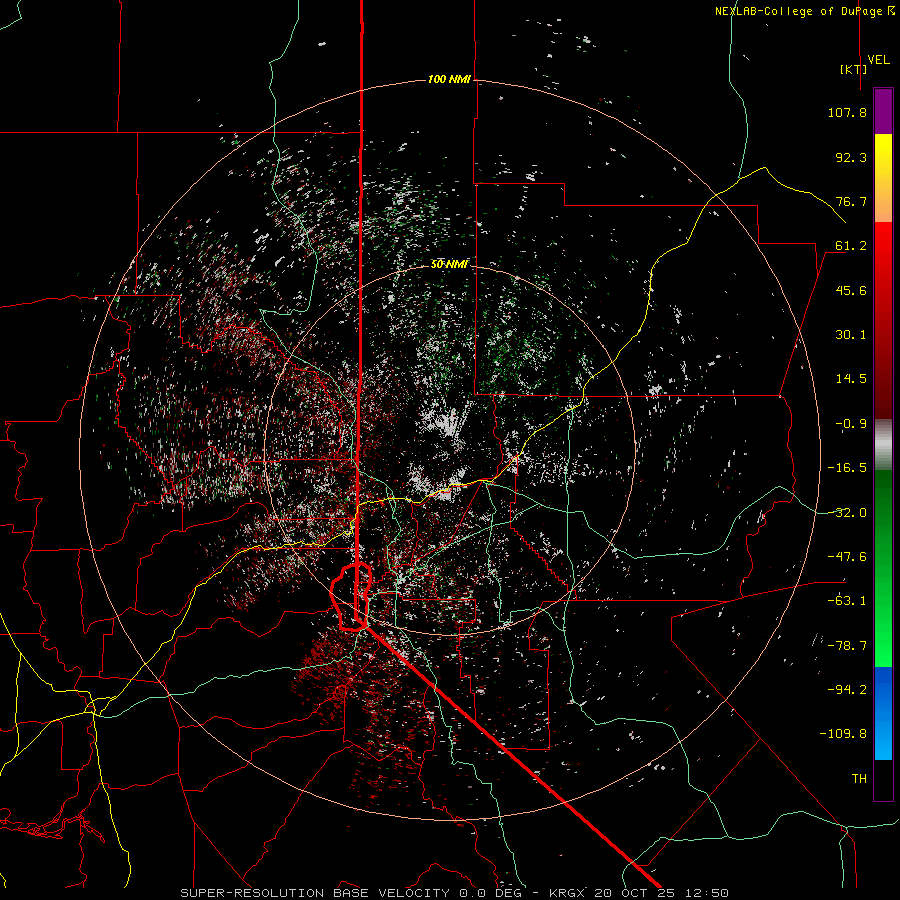The width and height of the screenshot is (900, 900).
Task: Click the -0.9 velocity scale value
Action: pyautogui.click(x=851, y=424)
